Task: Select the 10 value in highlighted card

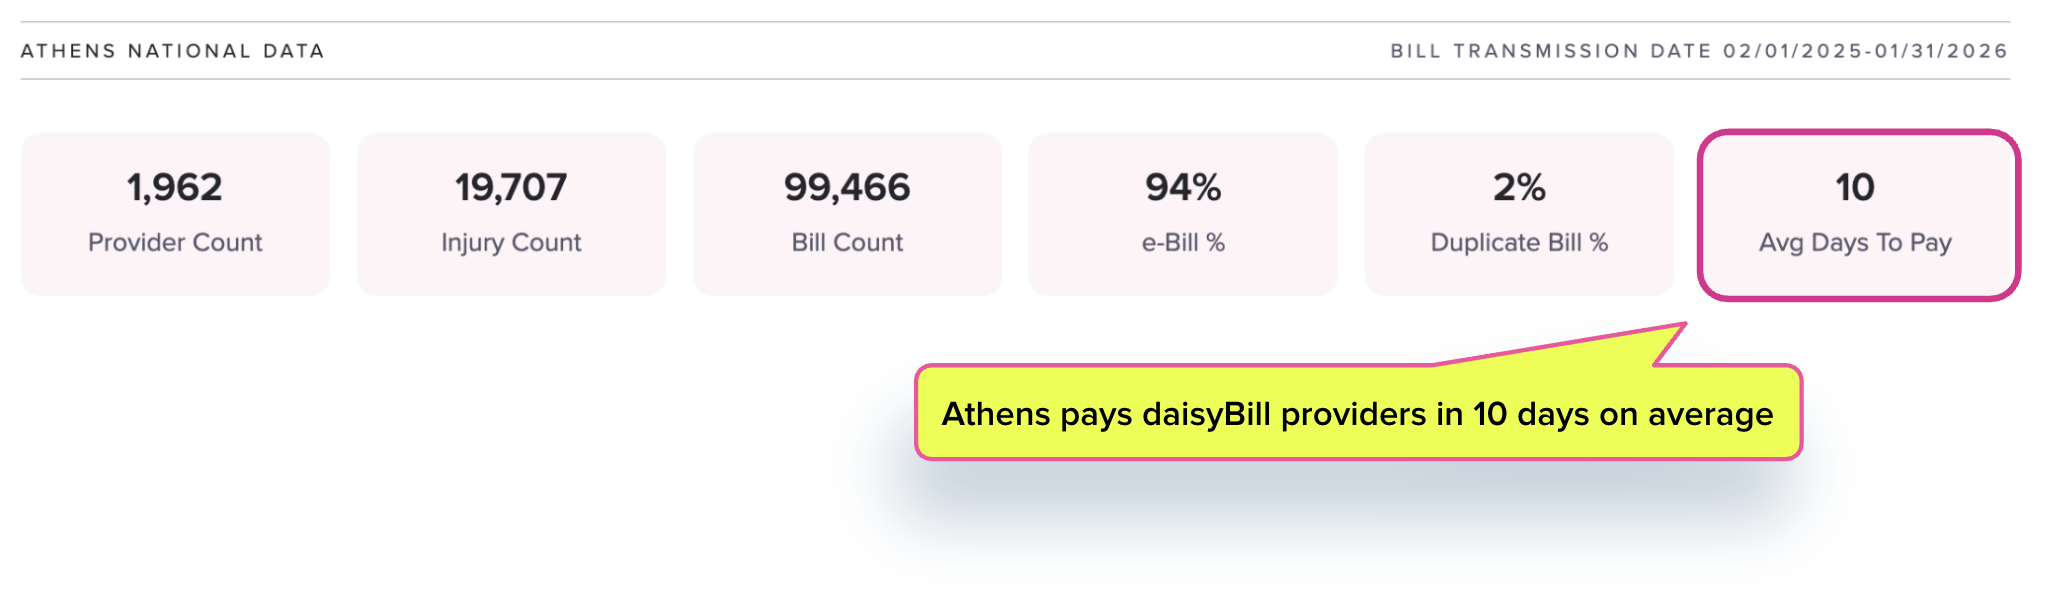Action: pyautogui.click(x=1855, y=187)
